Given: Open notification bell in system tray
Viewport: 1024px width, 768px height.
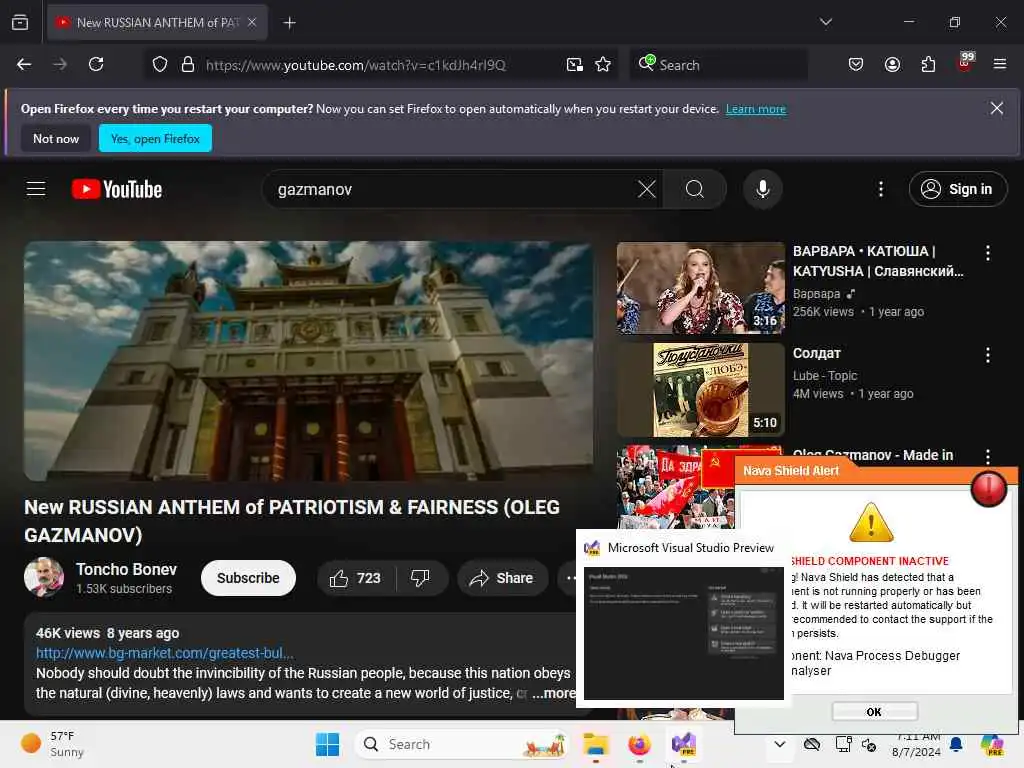Looking at the screenshot, I should pos(955,744).
